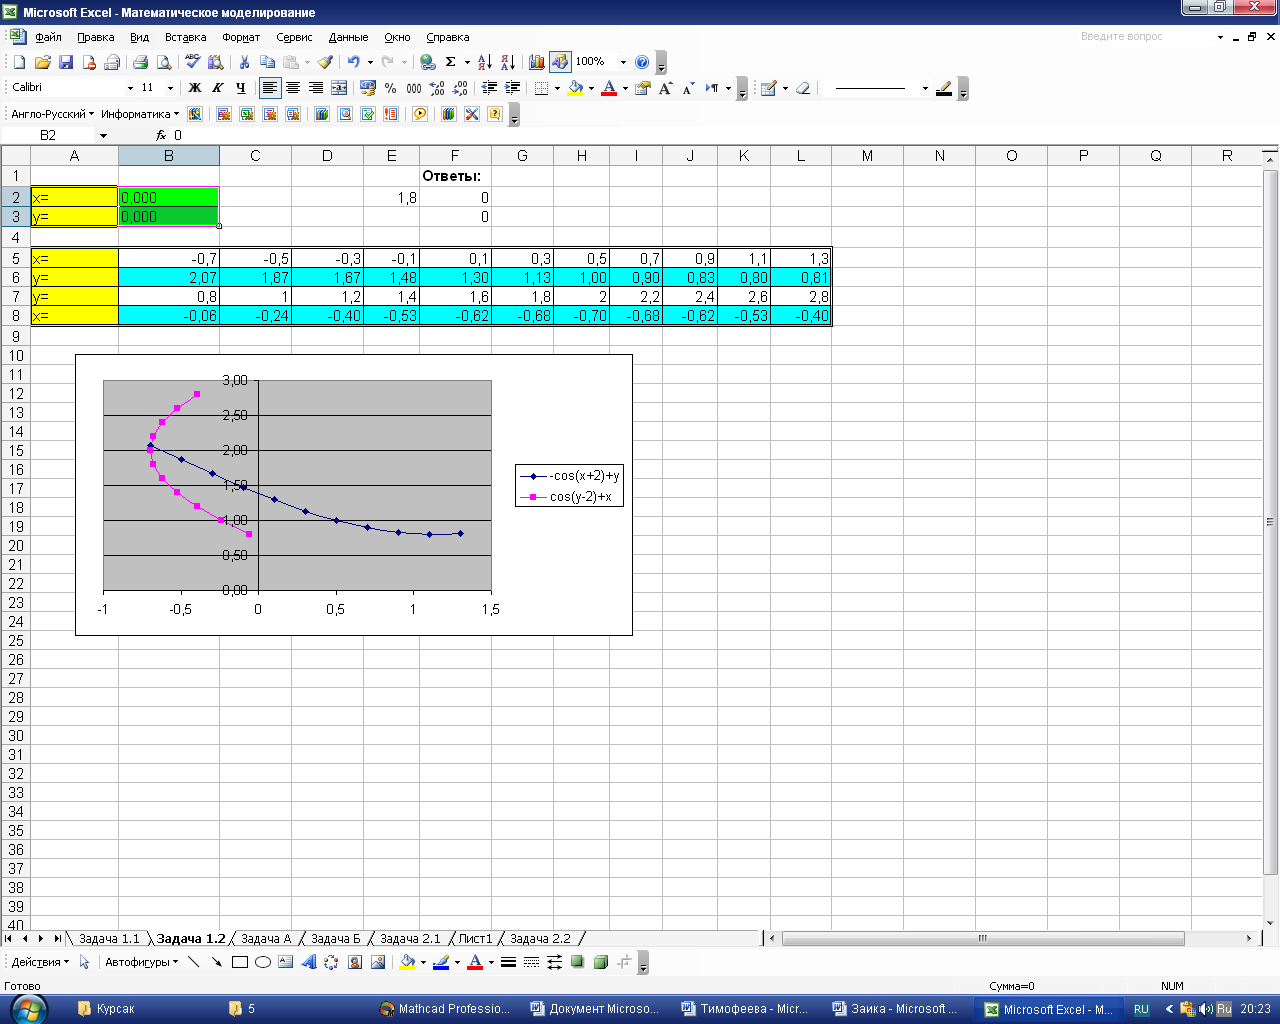Enable center text alignment
This screenshot has height=1024, width=1280.
(293, 88)
